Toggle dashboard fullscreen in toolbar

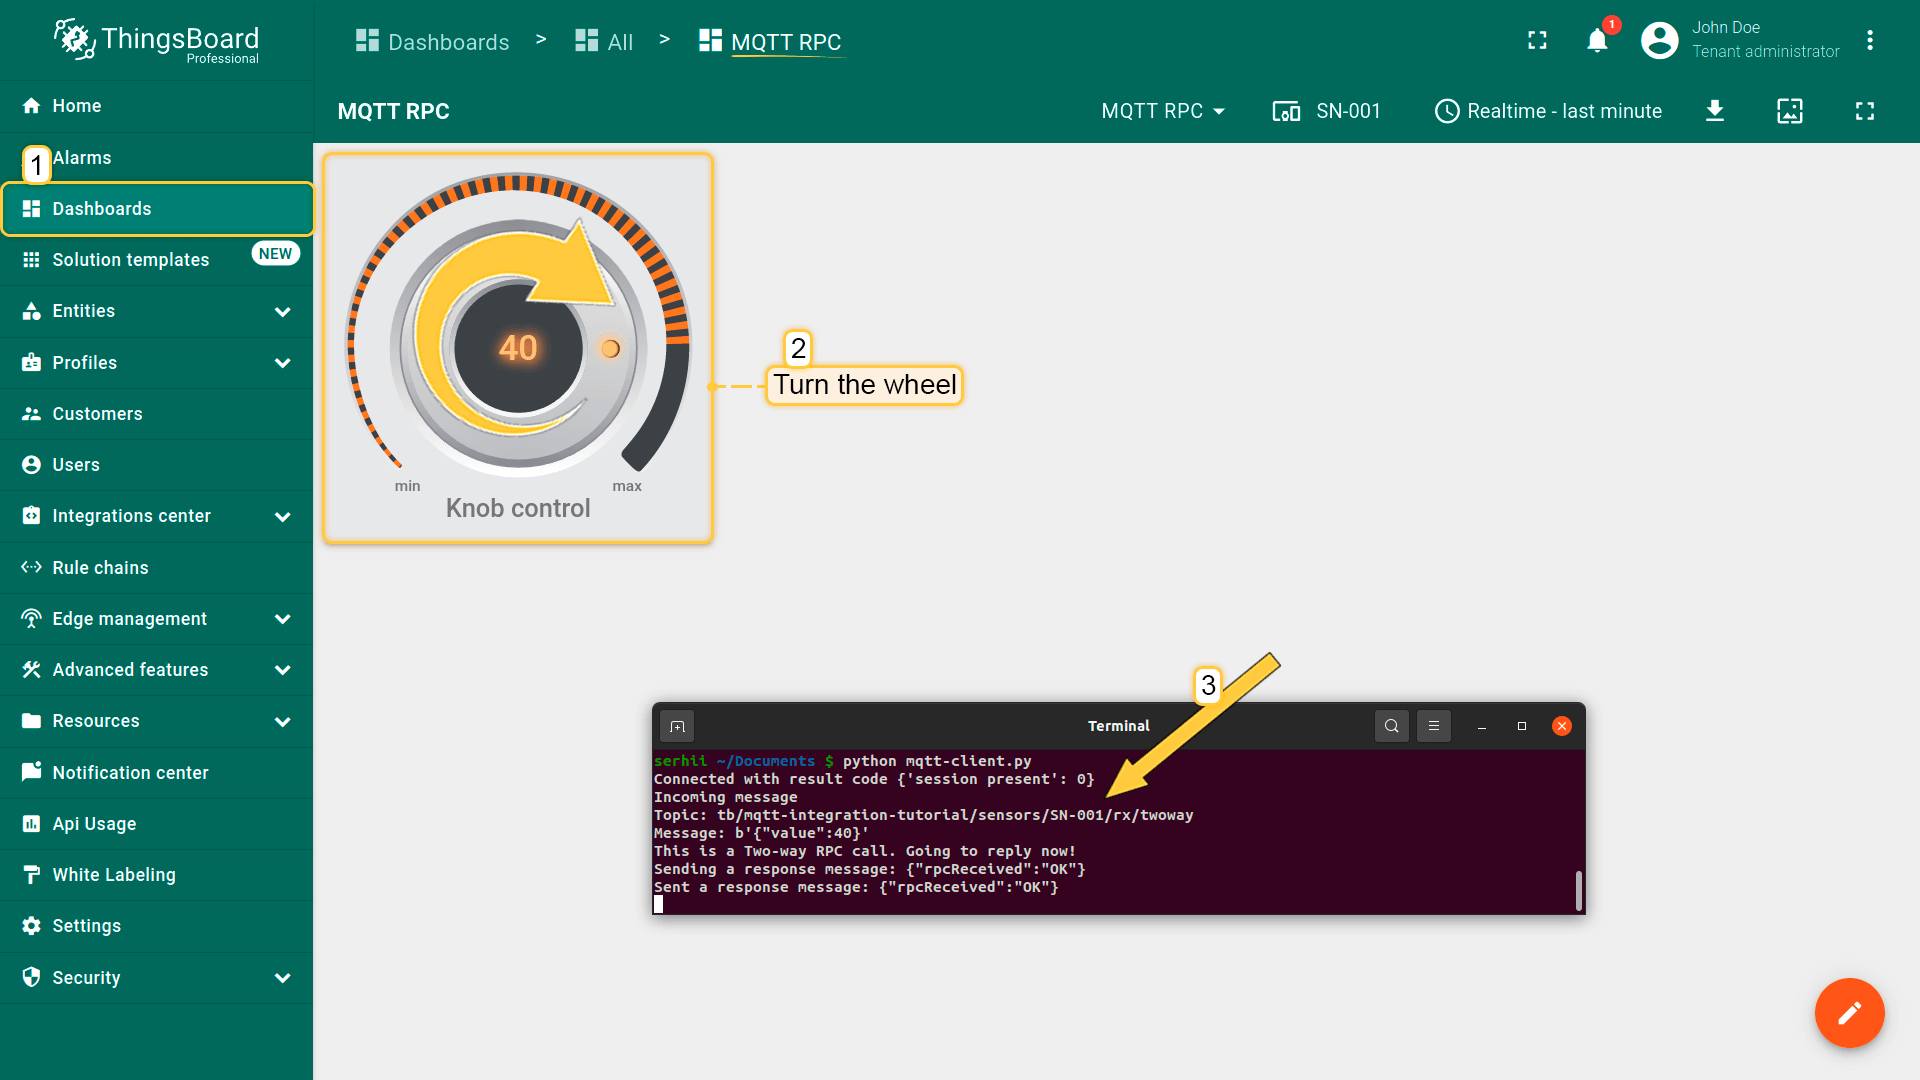click(1864, 111)
